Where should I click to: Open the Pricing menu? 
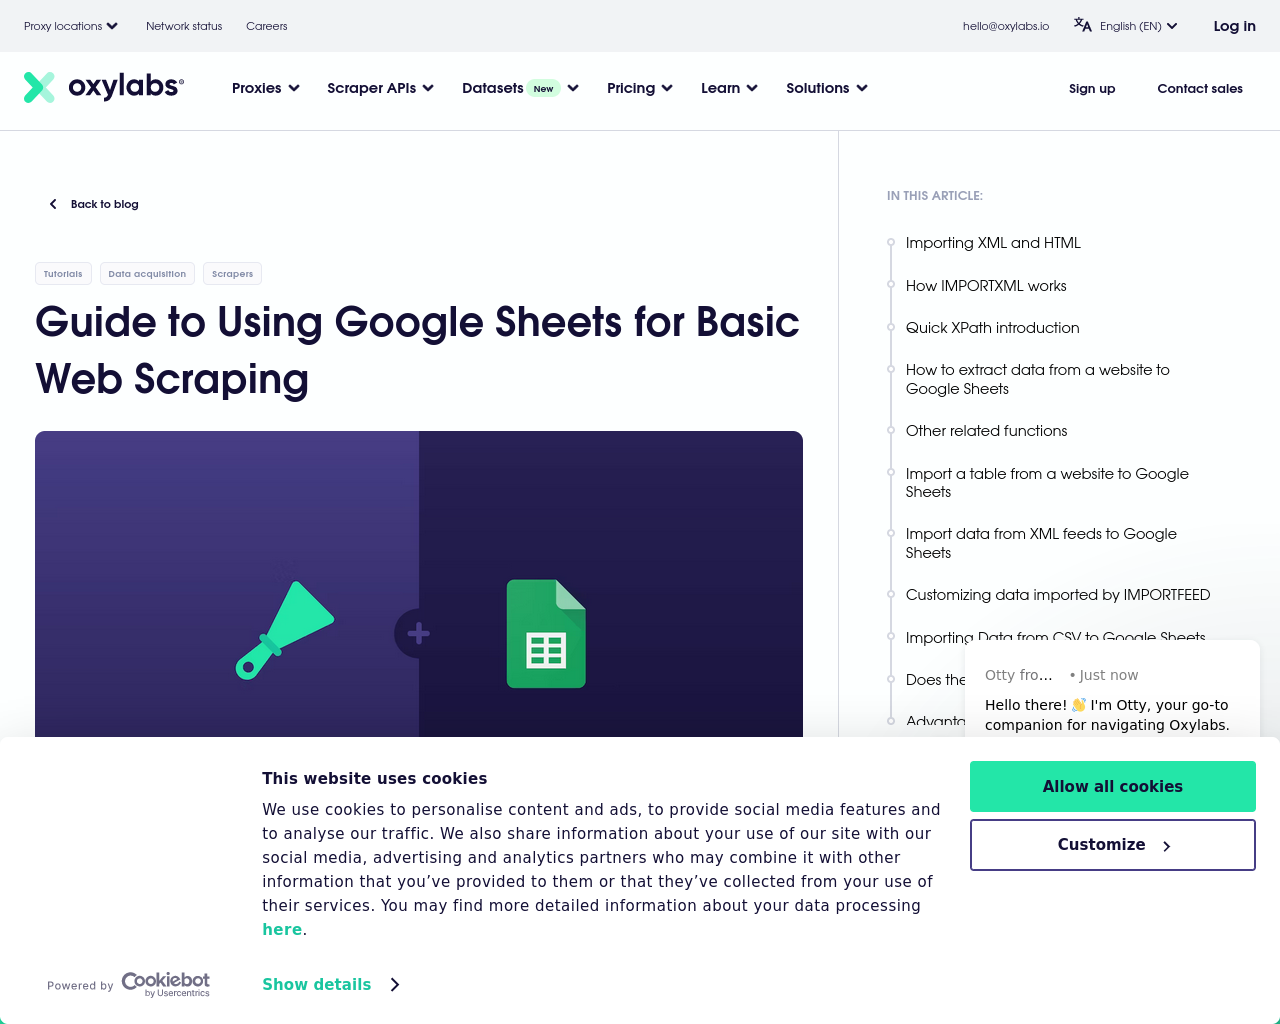pyautogui.click(x=640, y=88)
